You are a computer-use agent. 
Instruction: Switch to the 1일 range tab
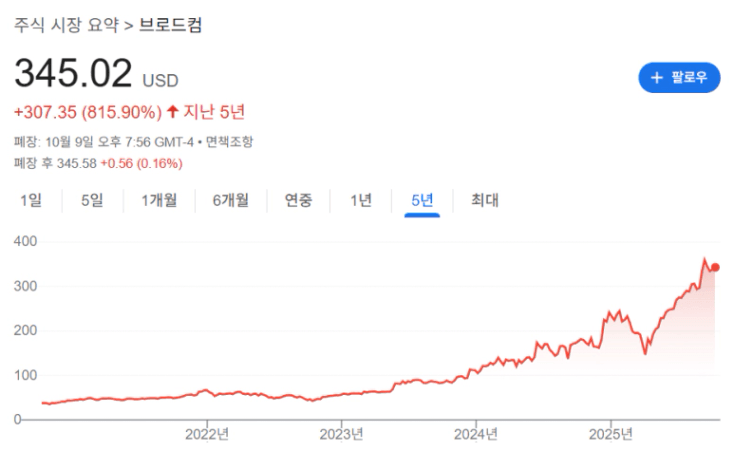(31, 200)
